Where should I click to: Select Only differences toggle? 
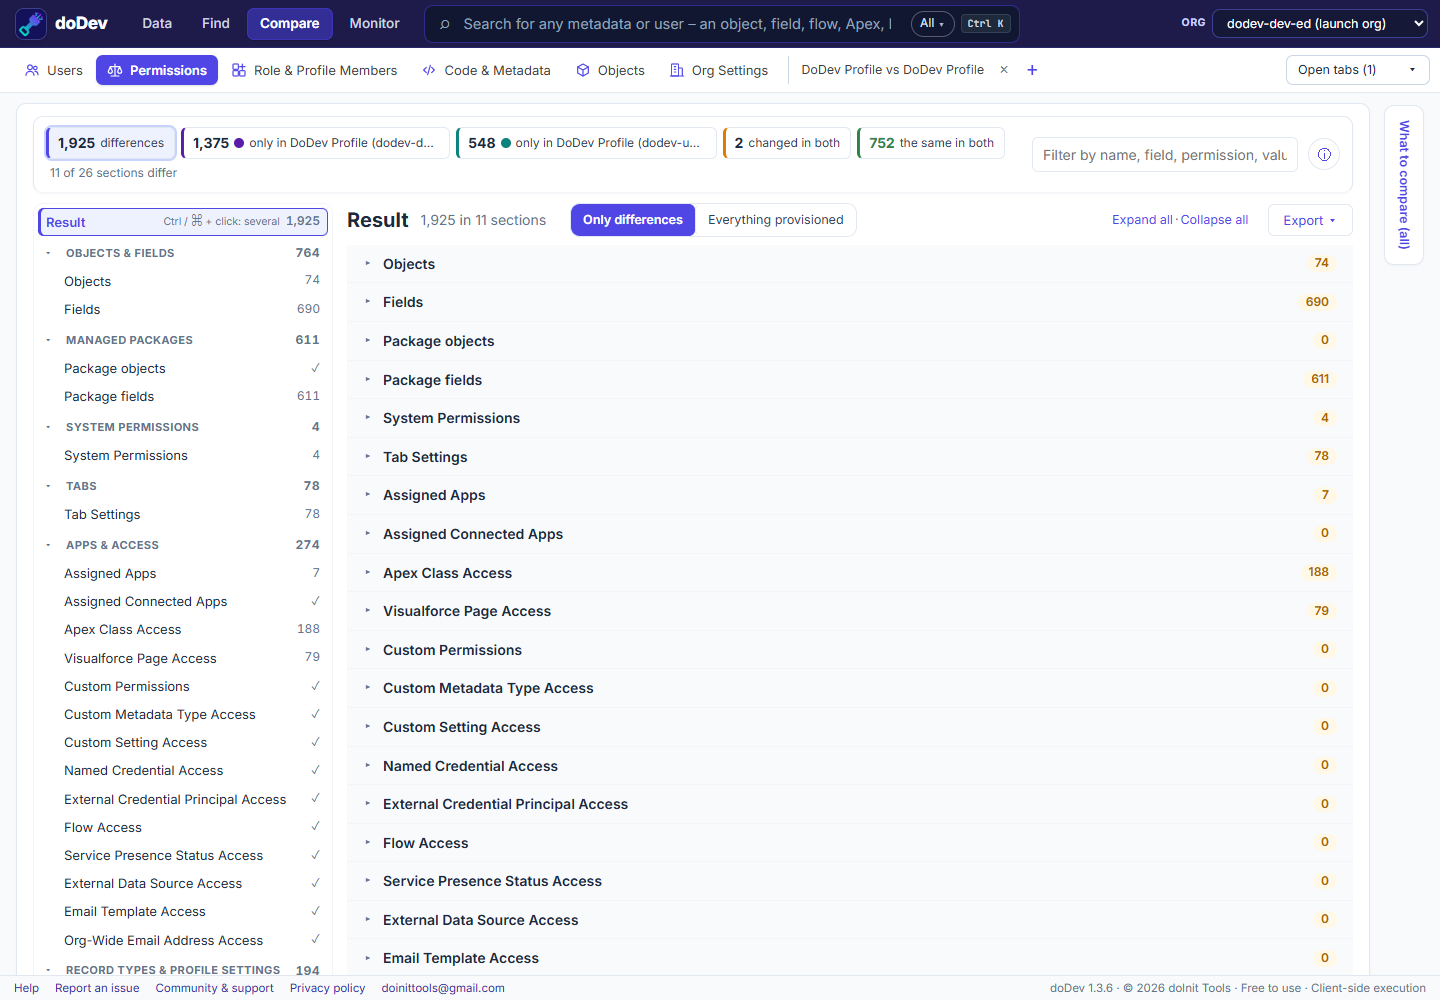point(633,220)
